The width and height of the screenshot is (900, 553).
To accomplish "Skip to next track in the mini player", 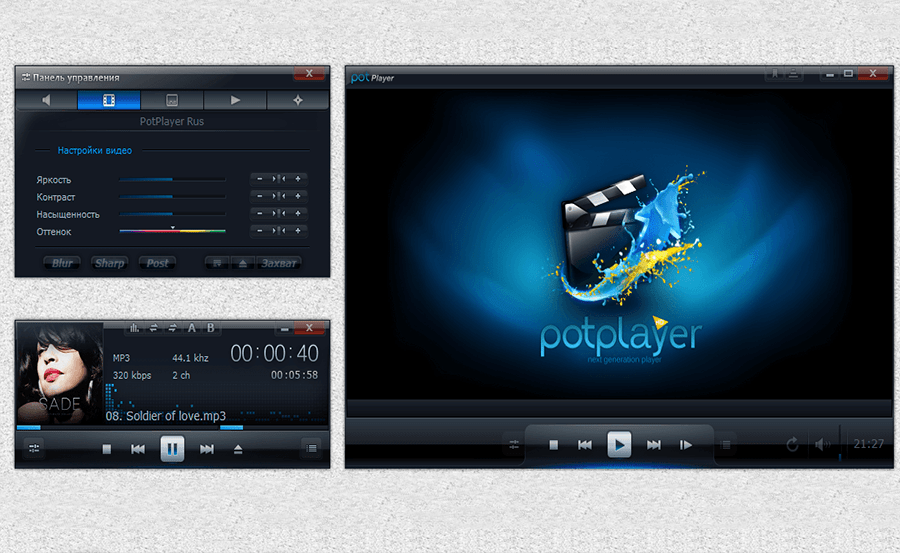I will coord(207,449).
